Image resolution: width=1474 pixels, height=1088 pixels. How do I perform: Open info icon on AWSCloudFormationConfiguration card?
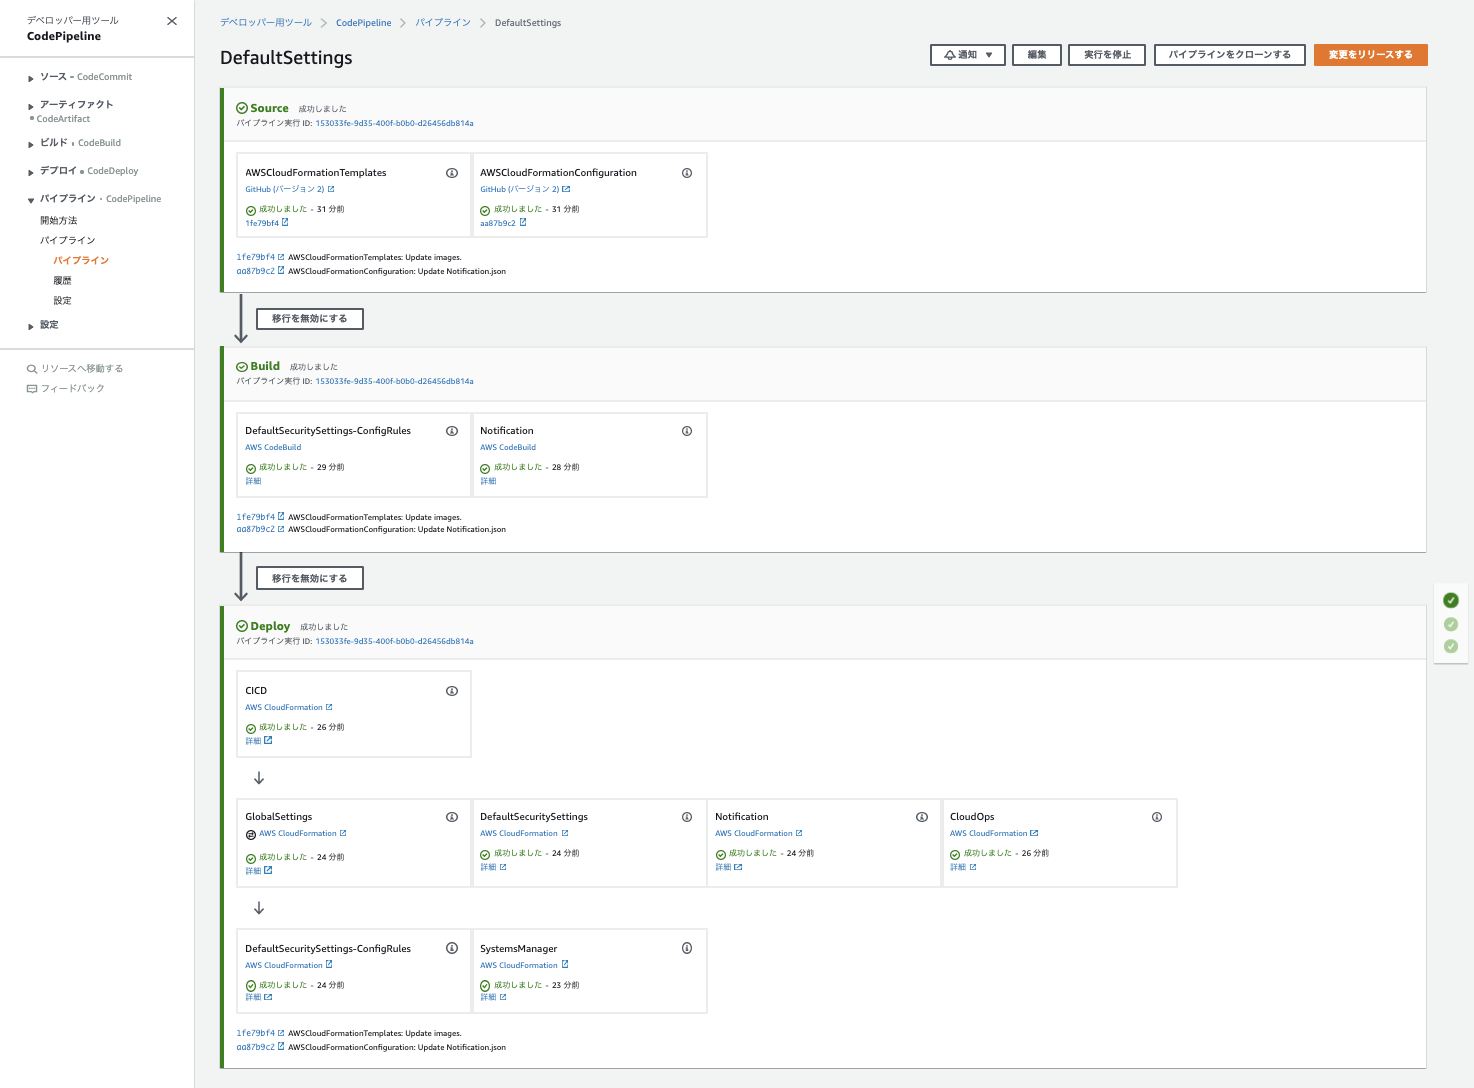pos(687,173)
